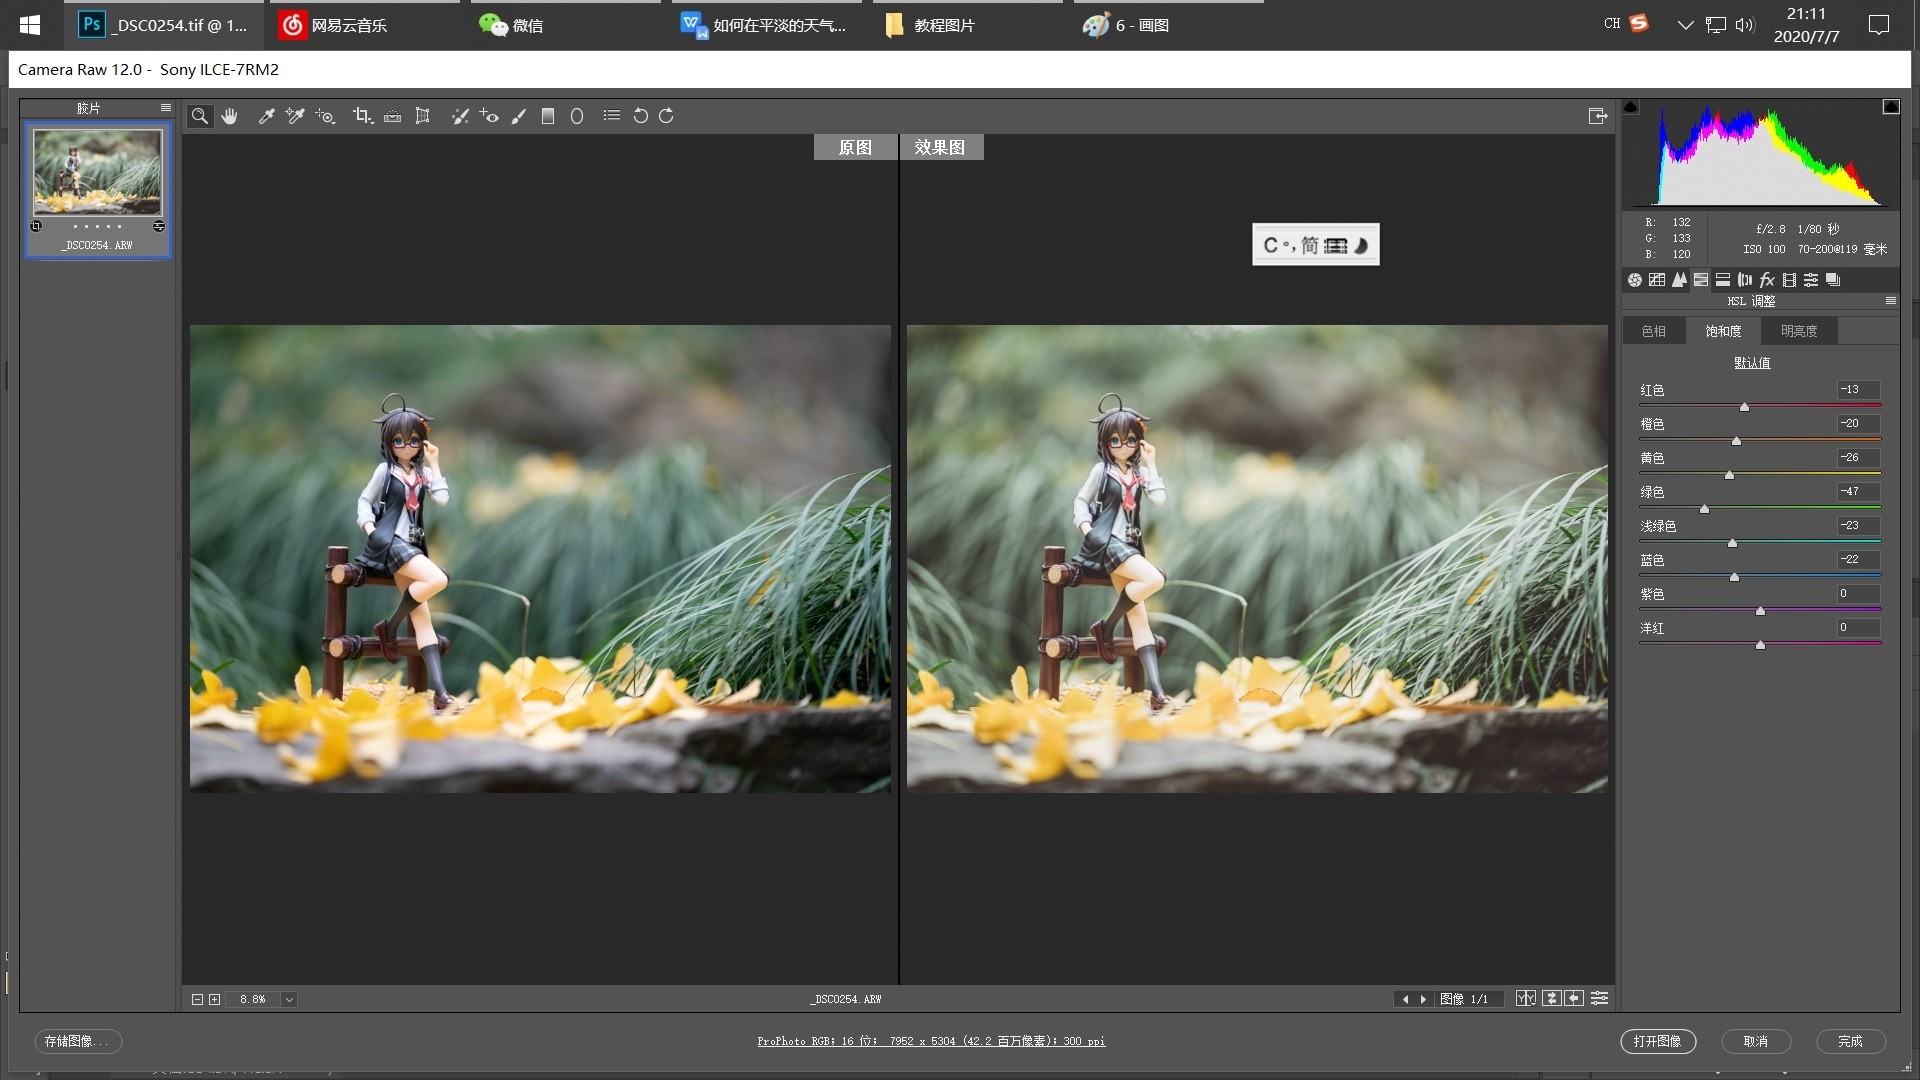Viewport: 1920px width, 1080px height.
Task: Go to next image arrow
Action: (1423, 999)
